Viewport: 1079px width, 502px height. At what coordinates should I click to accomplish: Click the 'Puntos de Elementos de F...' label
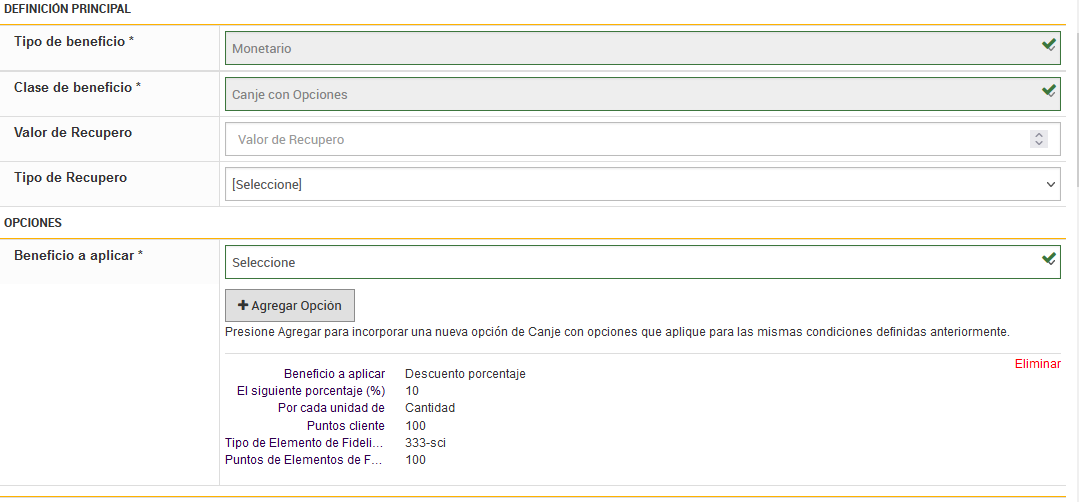click(303, 460)
